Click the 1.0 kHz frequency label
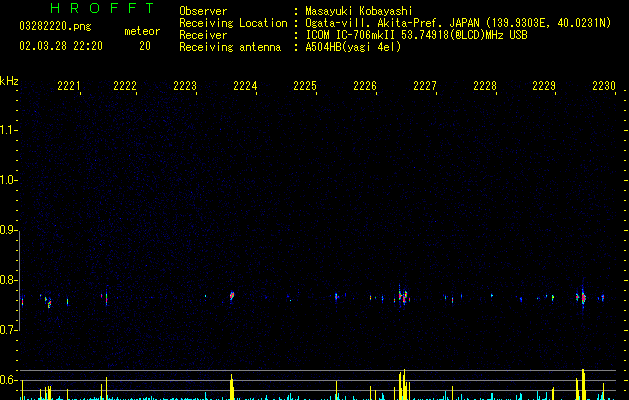Screen dimensions: 629x400 pos(8,180)
